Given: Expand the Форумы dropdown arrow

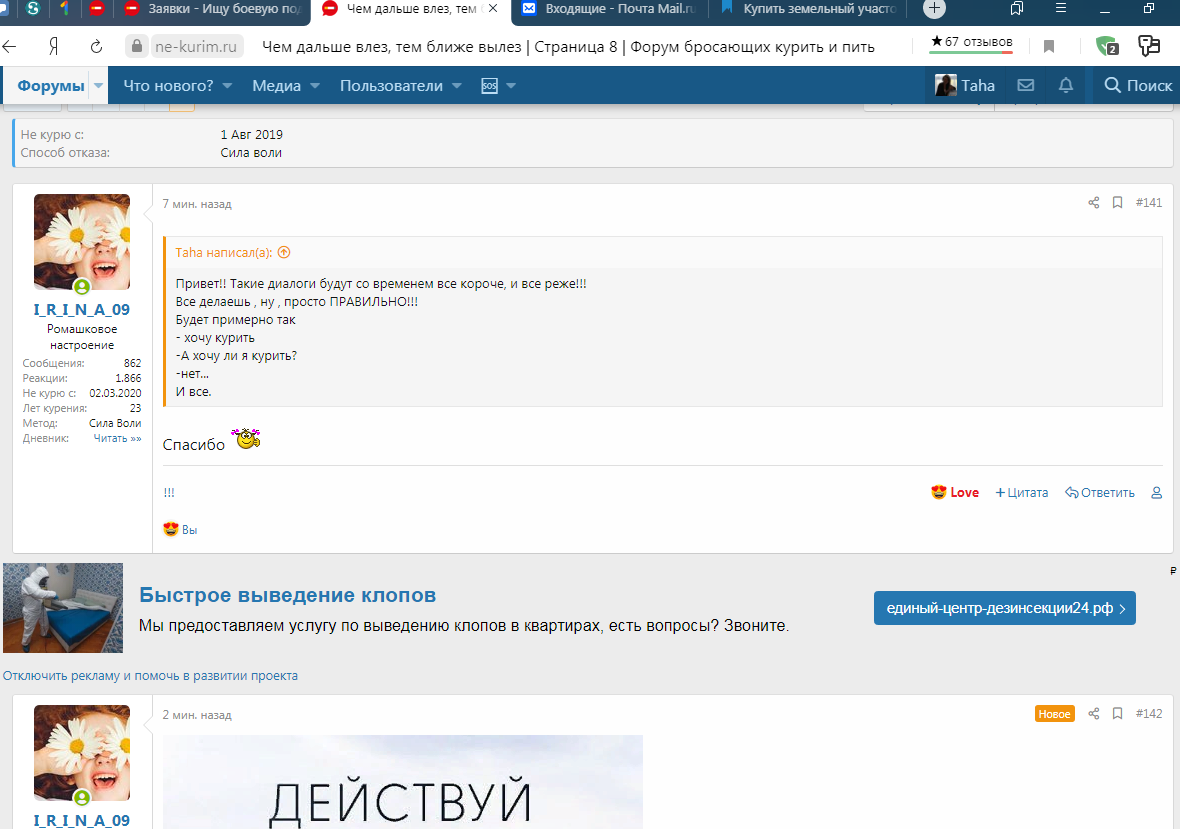Looking at the screenshot, I should (97, 85).
